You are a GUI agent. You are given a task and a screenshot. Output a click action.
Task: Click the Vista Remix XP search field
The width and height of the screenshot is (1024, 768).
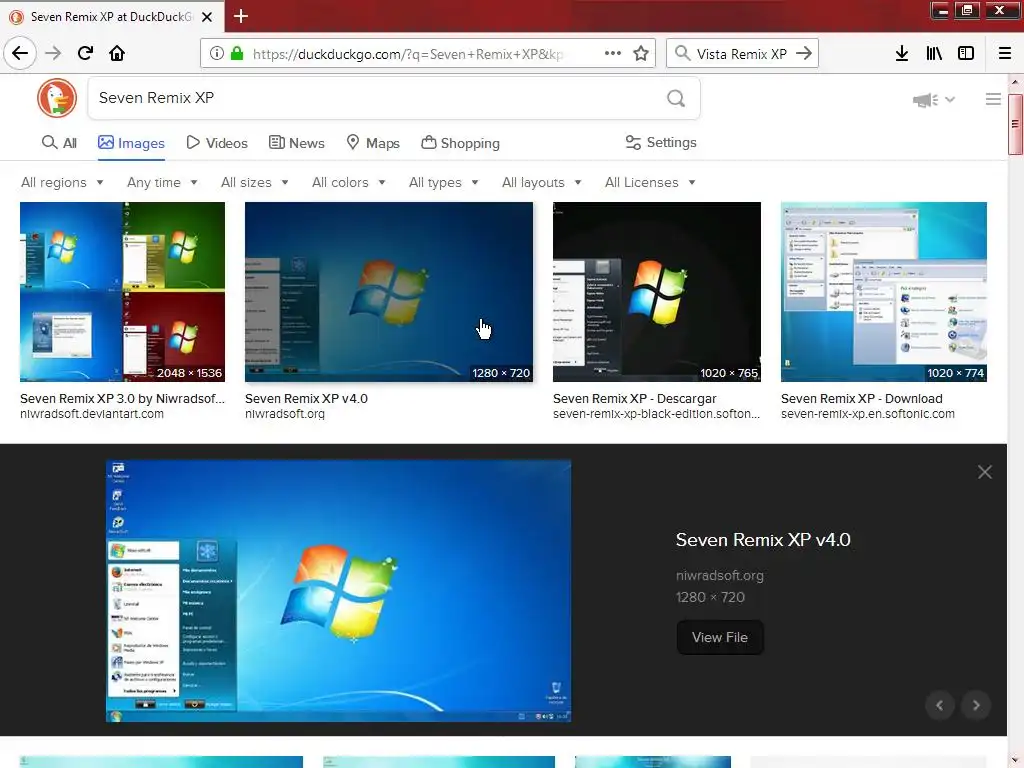tap(742, 54)
